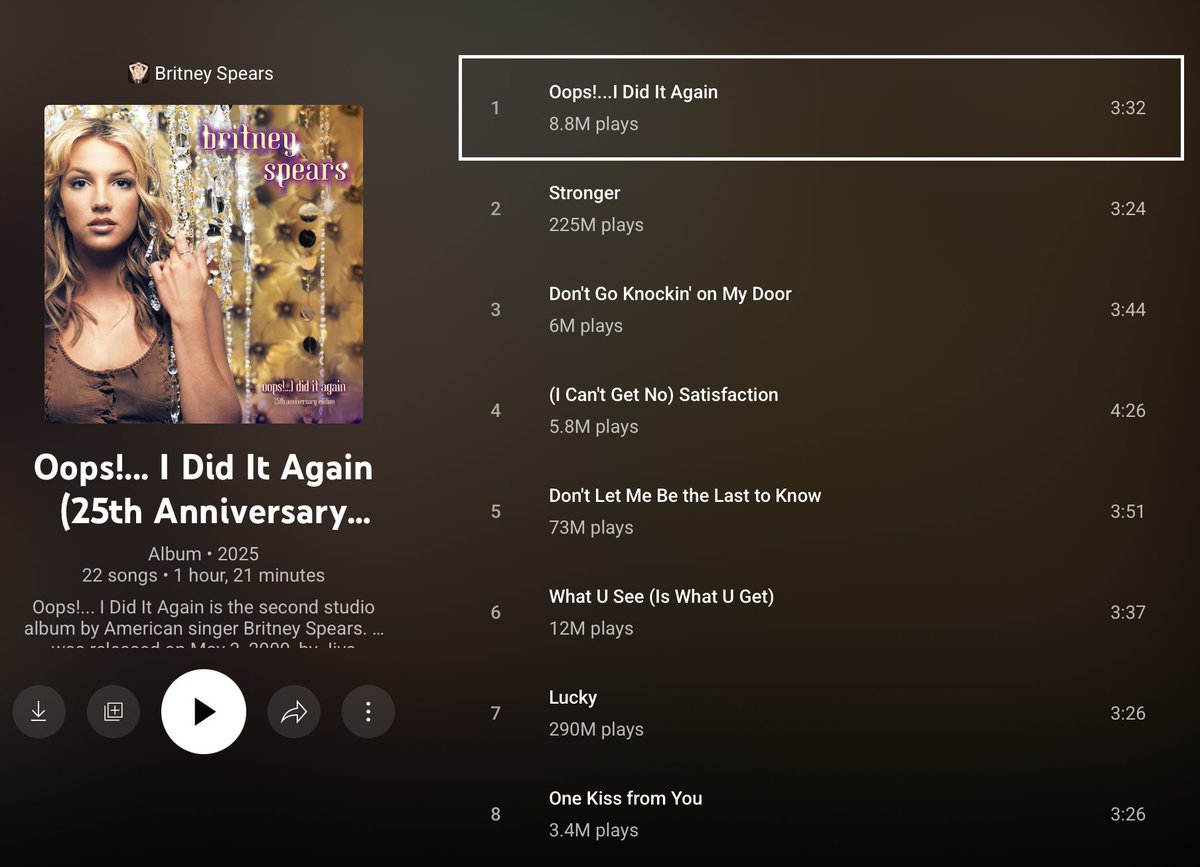Play track Oops!...I Did It Again
The image size is (1200, 867).
[x=821, y=108]
